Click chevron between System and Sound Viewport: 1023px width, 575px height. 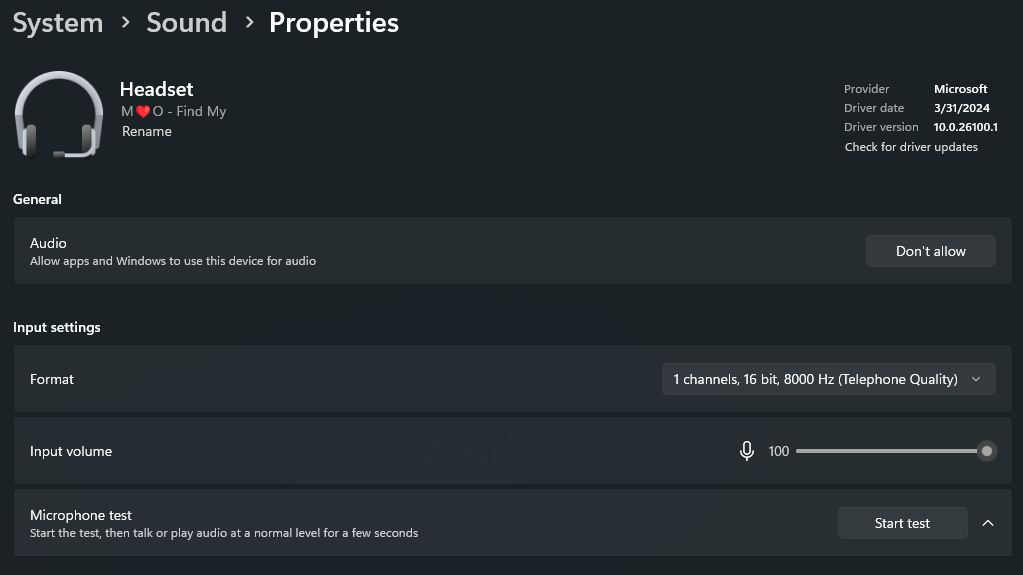click(125, 23)
